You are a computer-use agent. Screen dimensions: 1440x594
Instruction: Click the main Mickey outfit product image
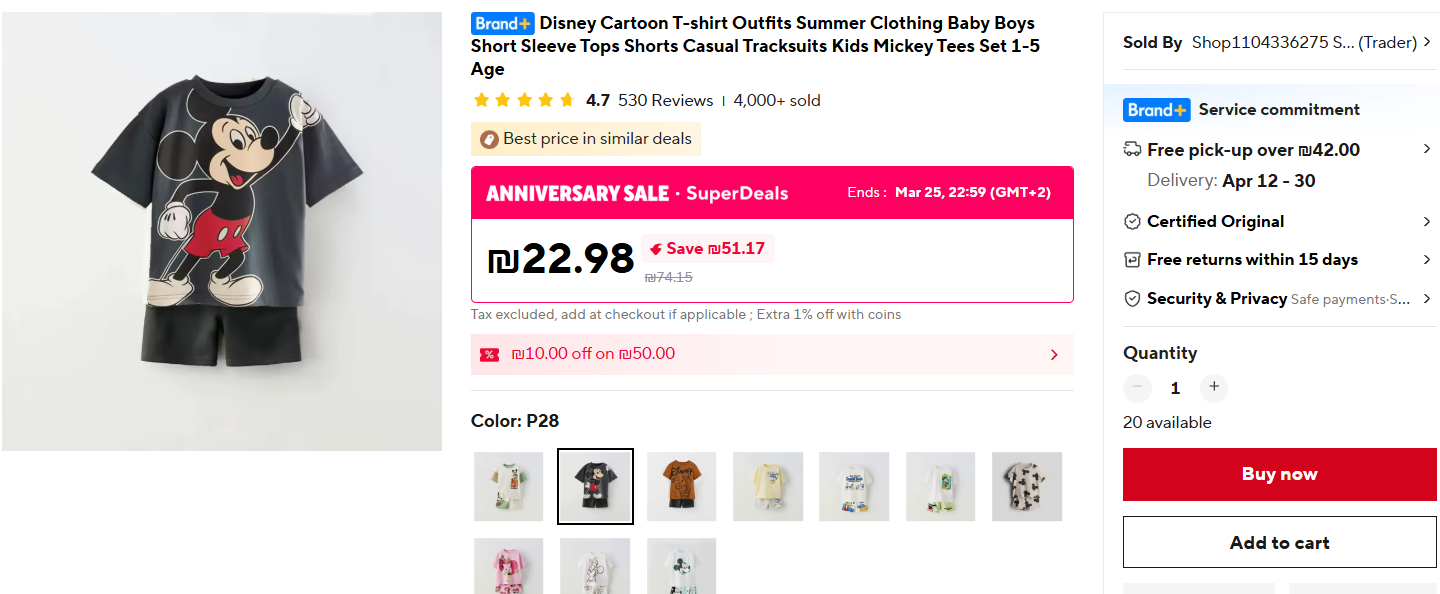(222, 231)
